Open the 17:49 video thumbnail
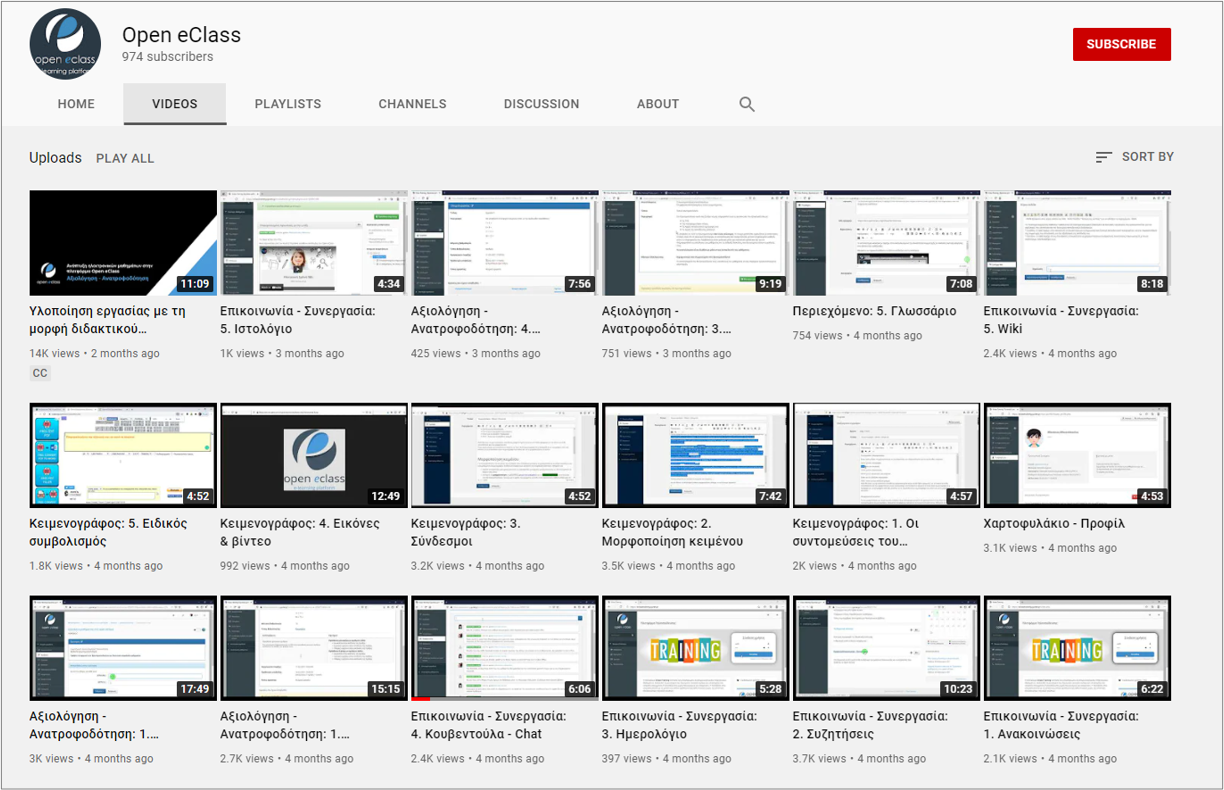Image resolution: width=1224 pixels, height=790 pixels. click(x=123, y=648)
